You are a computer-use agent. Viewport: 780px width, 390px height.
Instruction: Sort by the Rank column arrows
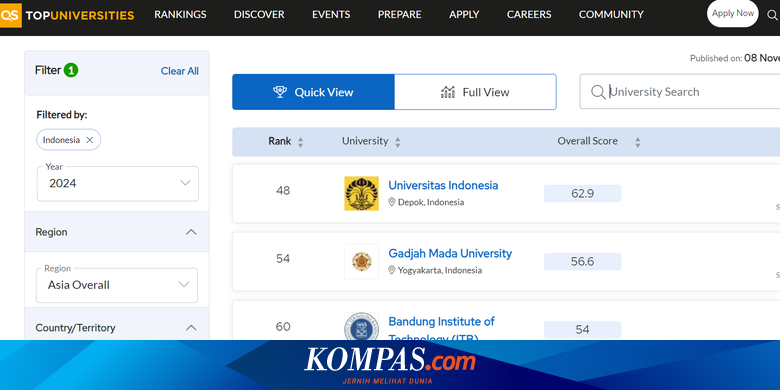[x=300, y=142]
